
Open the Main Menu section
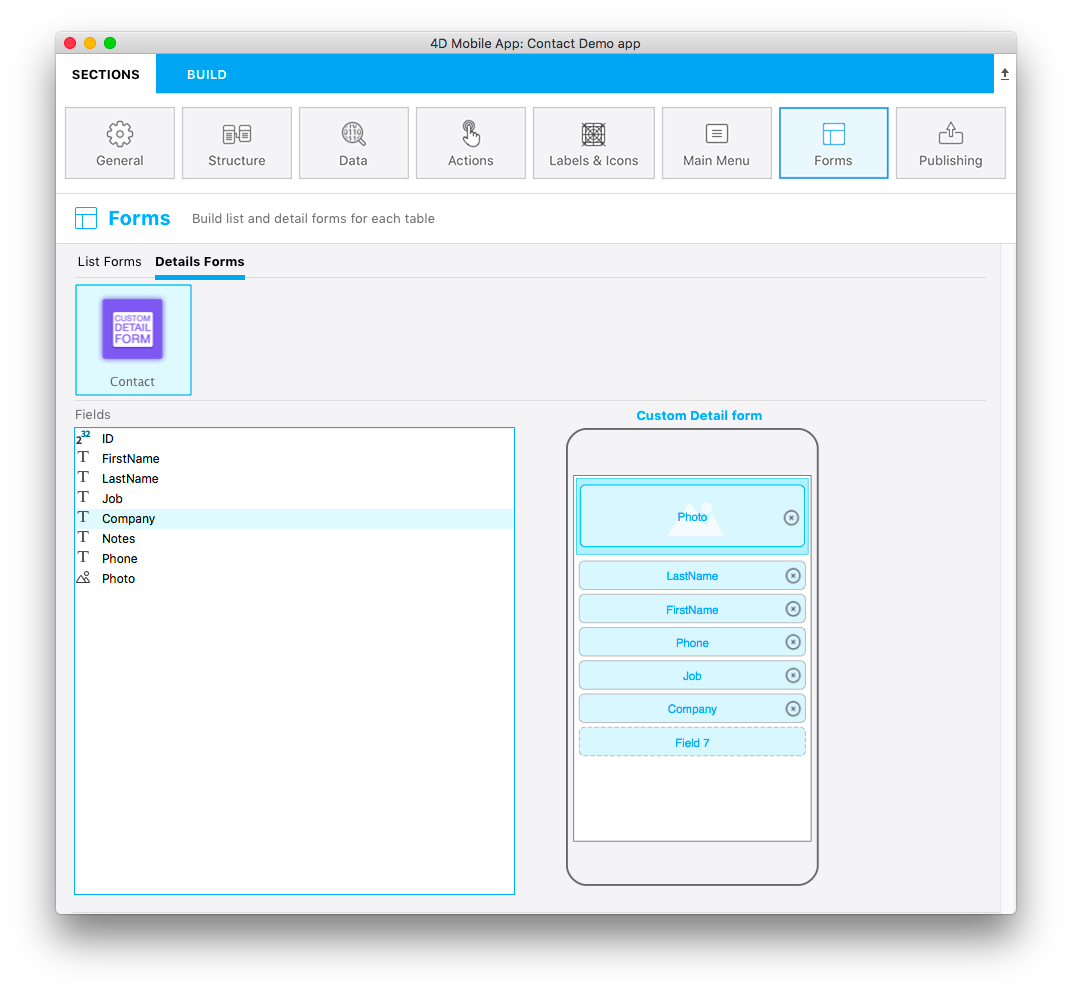click(x=716, y=143)
